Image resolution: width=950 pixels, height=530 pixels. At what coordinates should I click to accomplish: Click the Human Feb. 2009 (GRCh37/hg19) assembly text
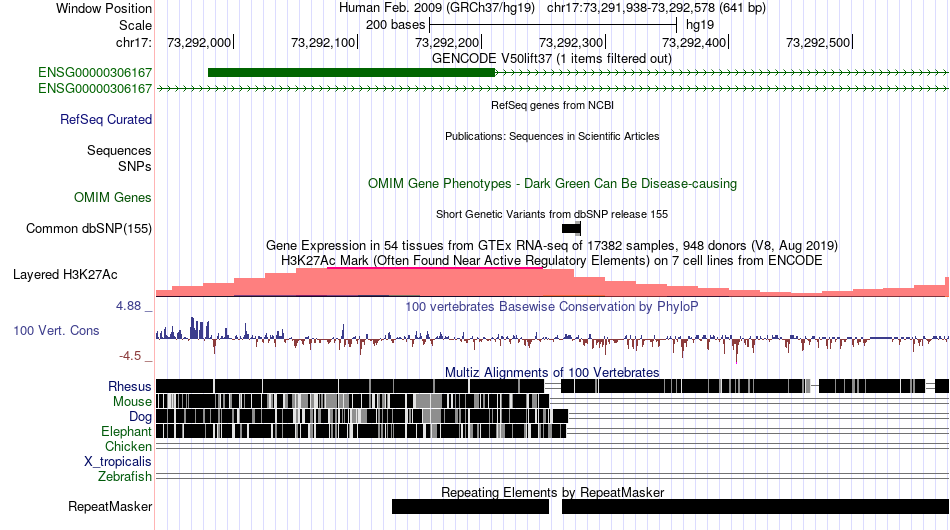pos(437,8)
